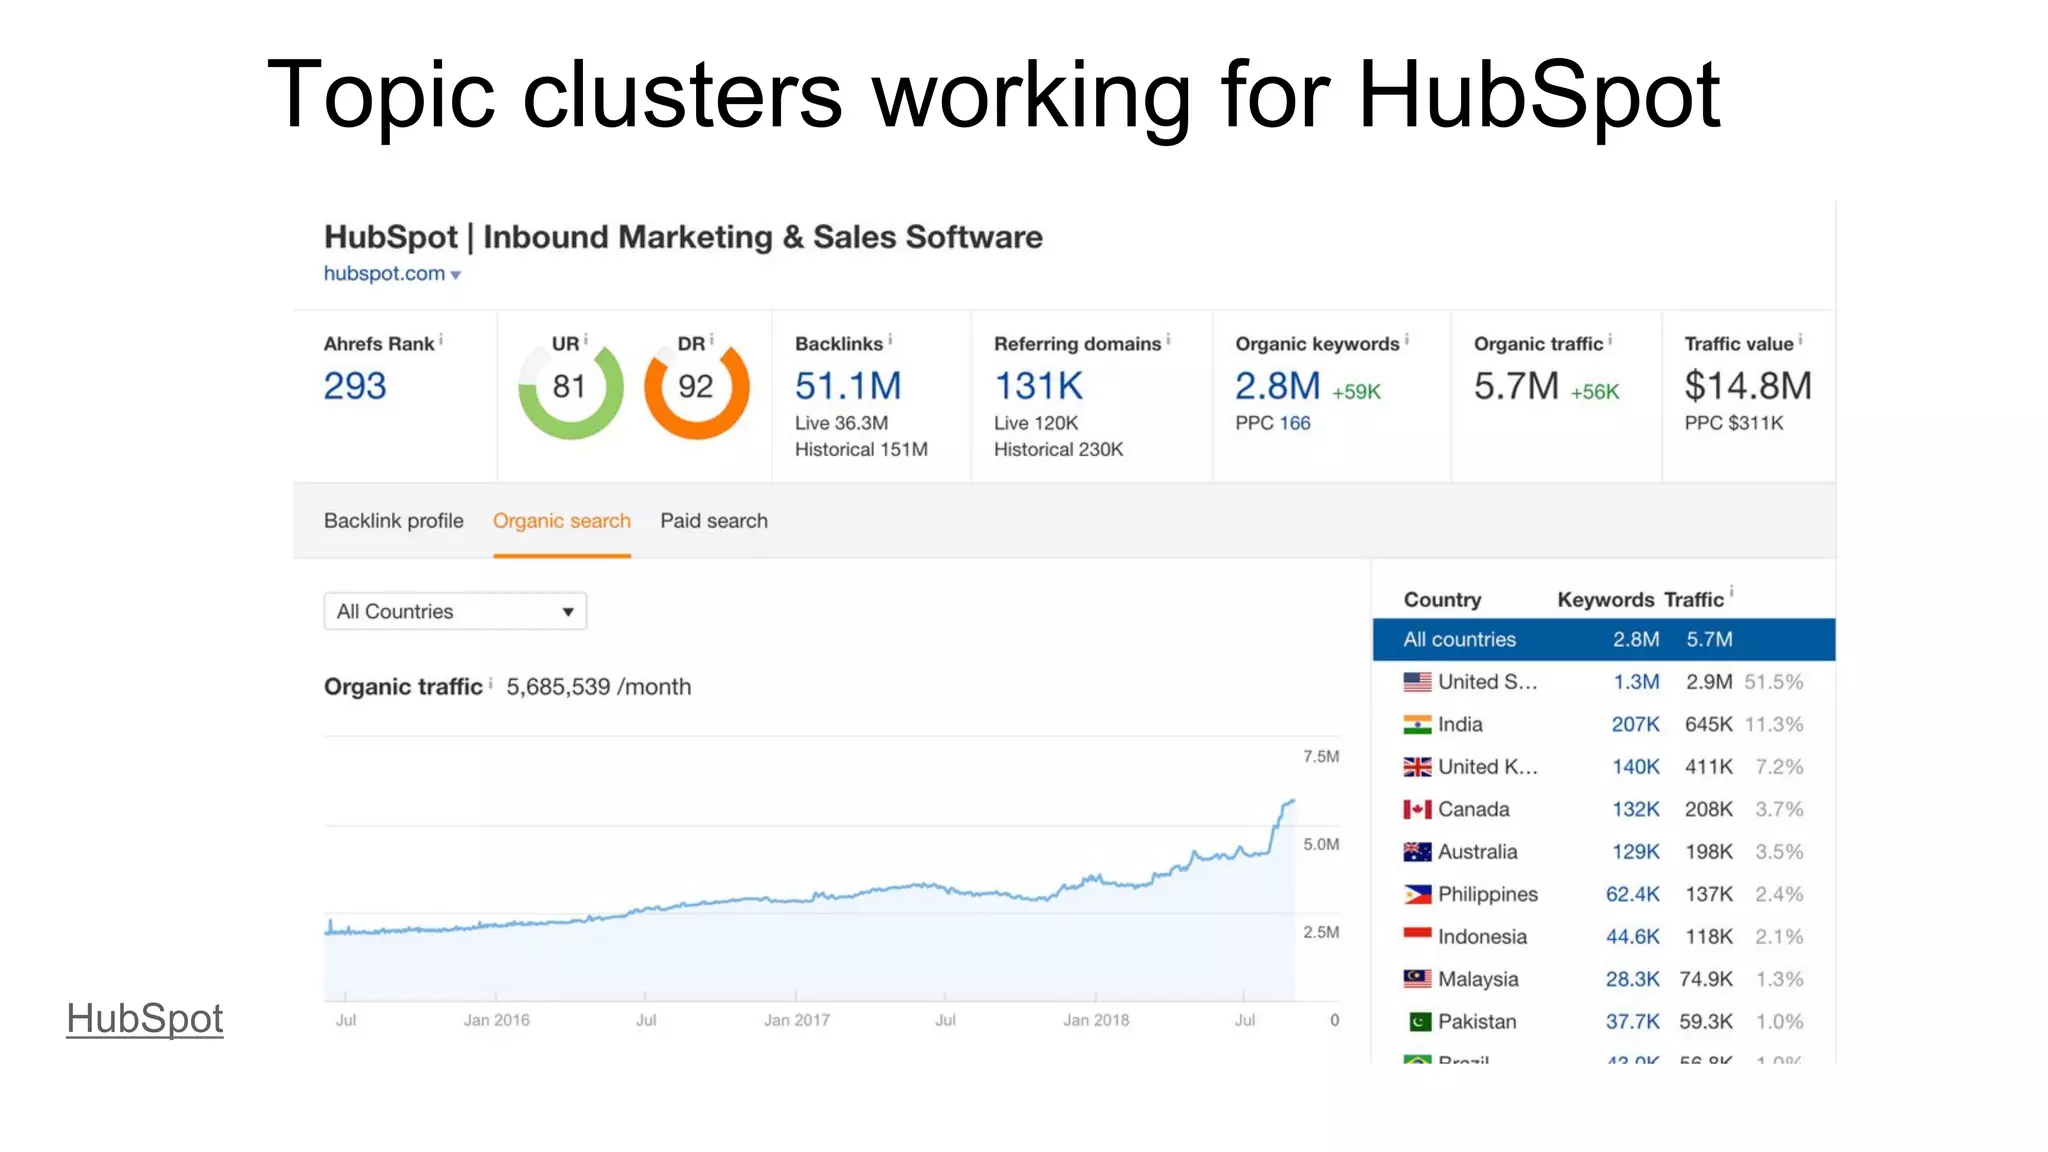Click the Malaysia flag icon
Screen dimensions: 2048x1152
click(1417, 979)
